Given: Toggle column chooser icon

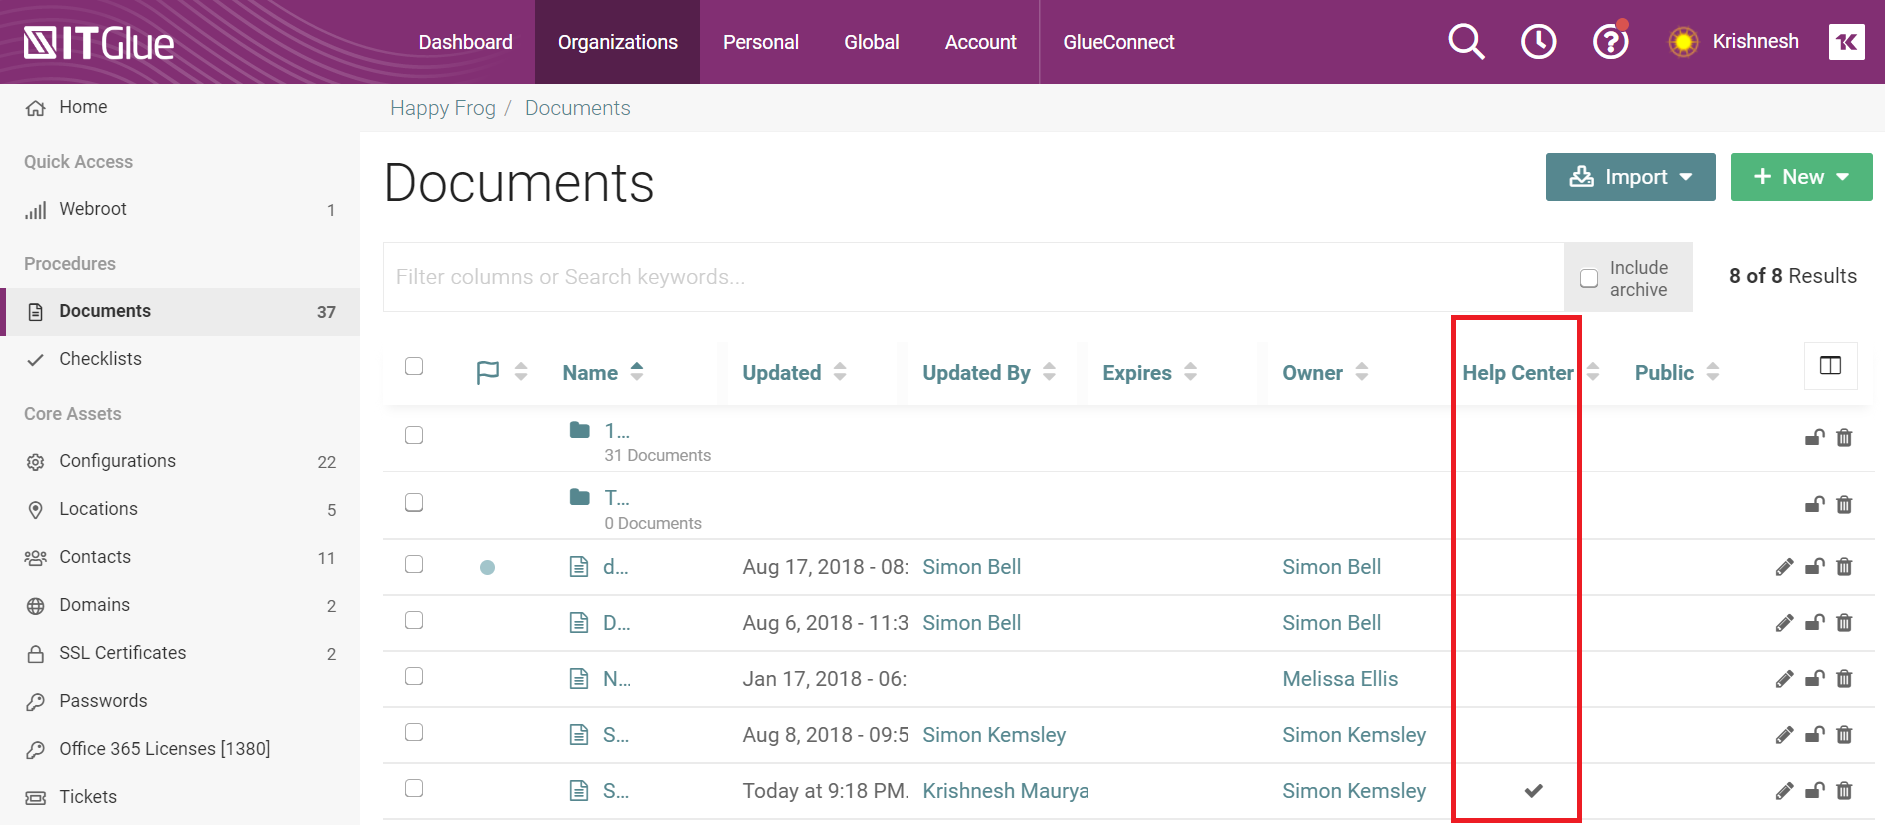Looking at the screenshot, I should [x=1830, y=366].
